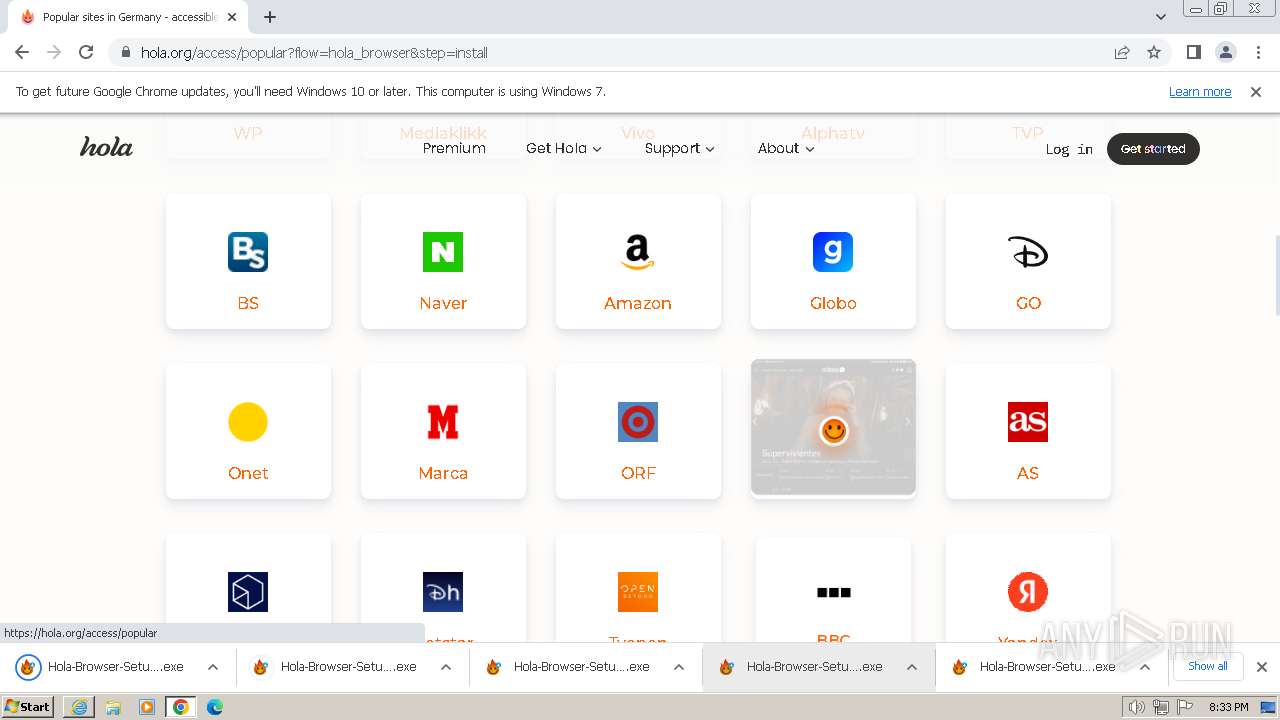
Task: Click the Learn more update link
Action: [1200, 91]
